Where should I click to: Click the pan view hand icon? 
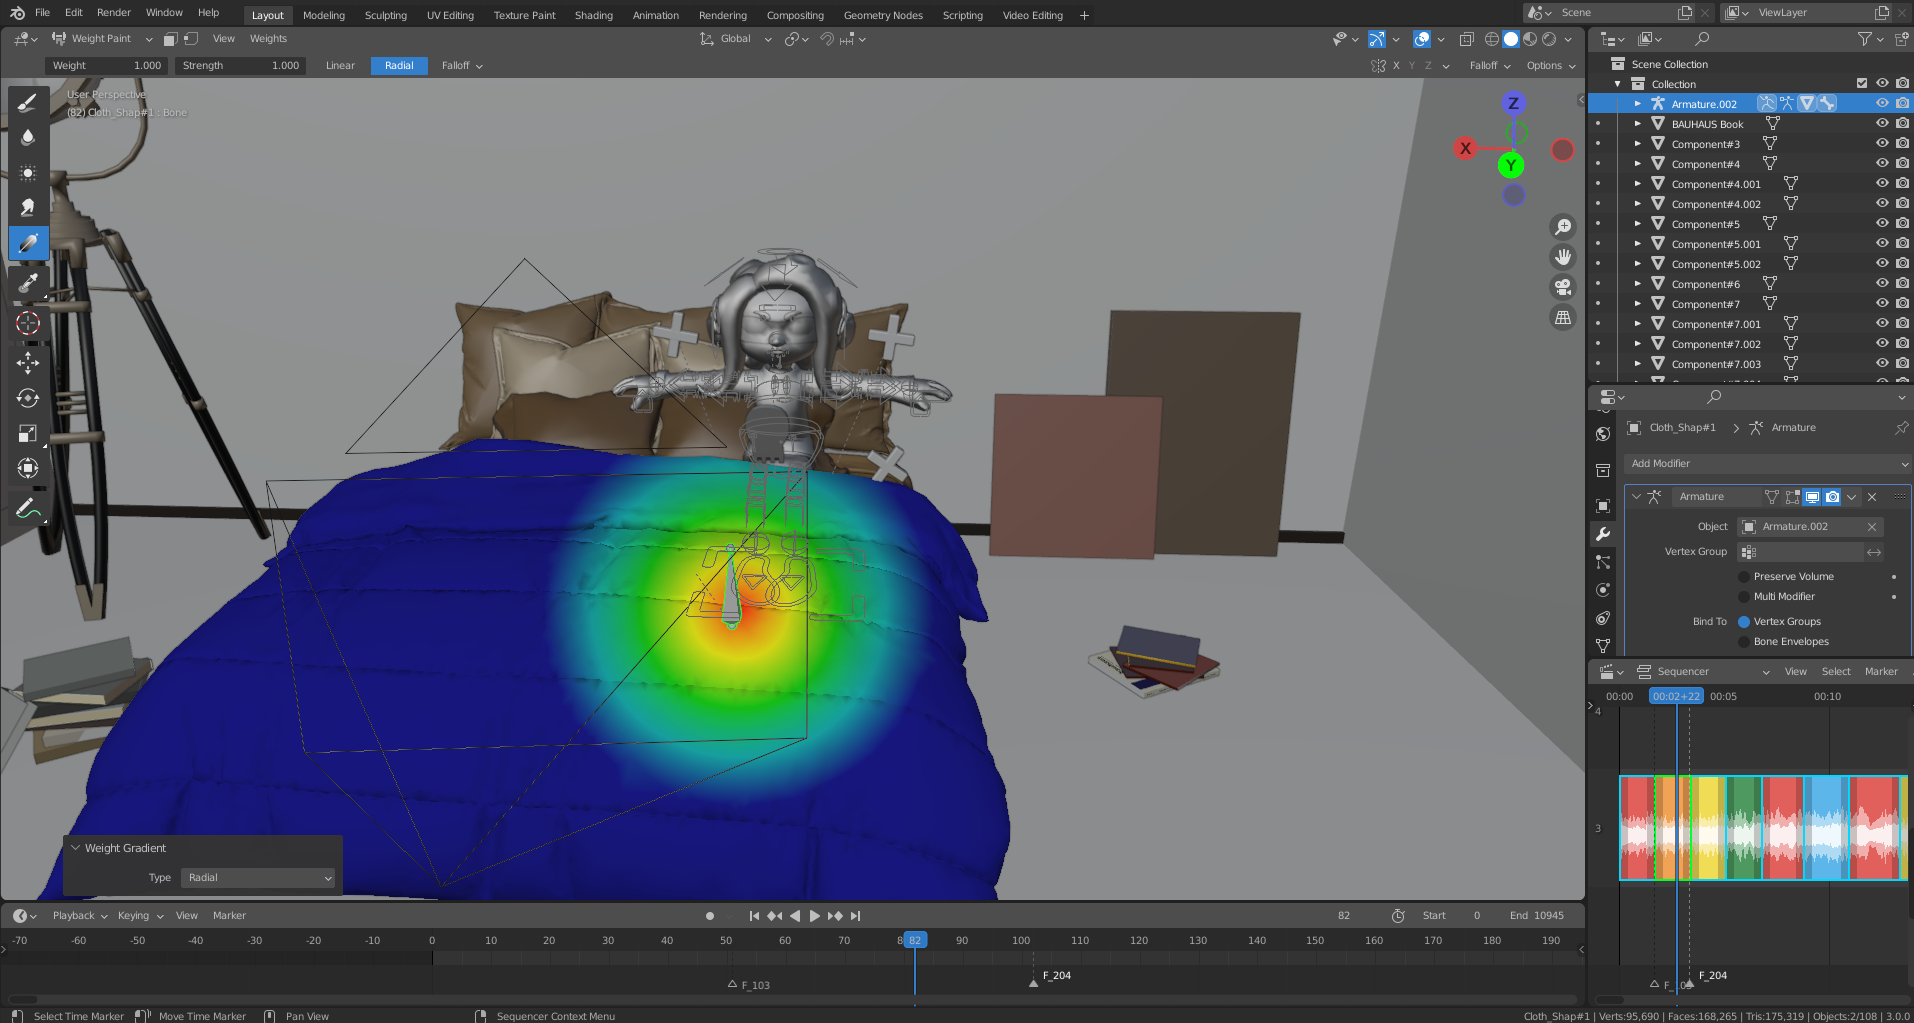[x=1563, y=257]
